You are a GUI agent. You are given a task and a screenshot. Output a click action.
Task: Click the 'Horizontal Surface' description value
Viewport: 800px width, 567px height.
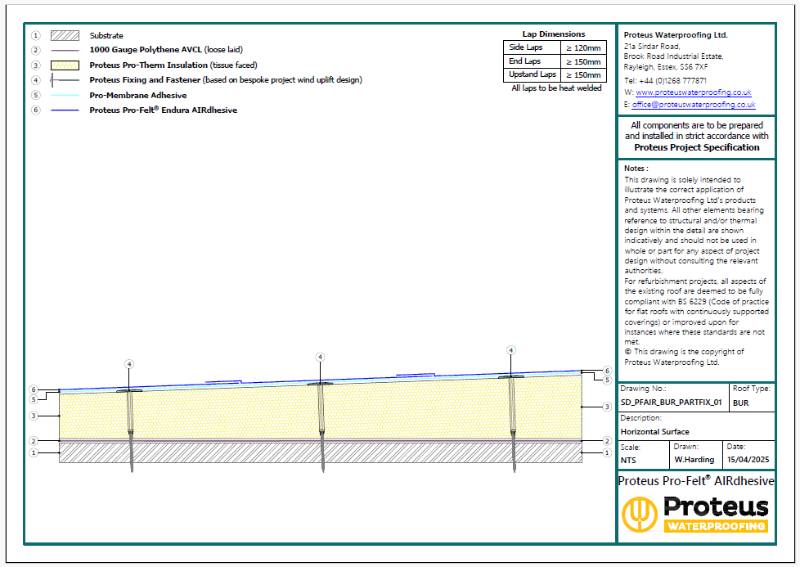tap(655, 432)
